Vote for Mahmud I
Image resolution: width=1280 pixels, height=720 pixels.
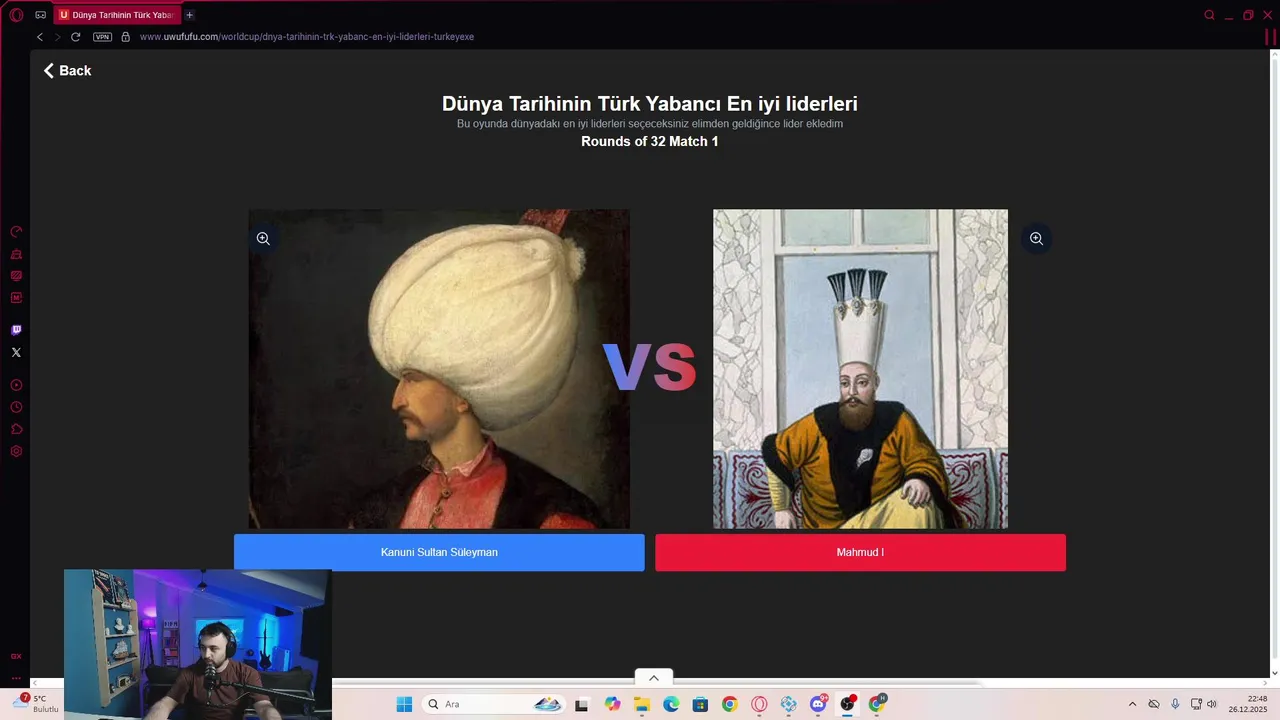click(860, 552)
